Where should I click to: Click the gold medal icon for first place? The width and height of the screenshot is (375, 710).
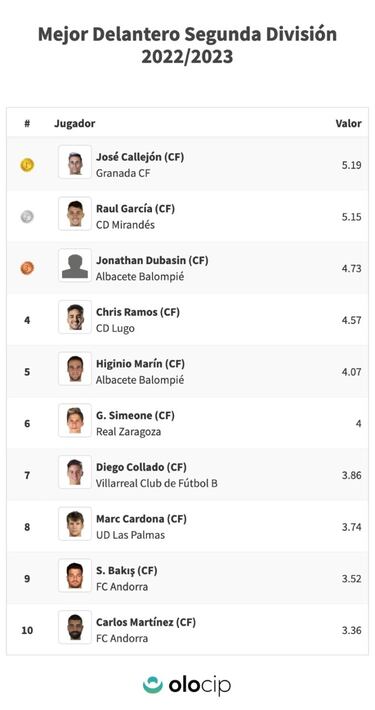point(27,165)
